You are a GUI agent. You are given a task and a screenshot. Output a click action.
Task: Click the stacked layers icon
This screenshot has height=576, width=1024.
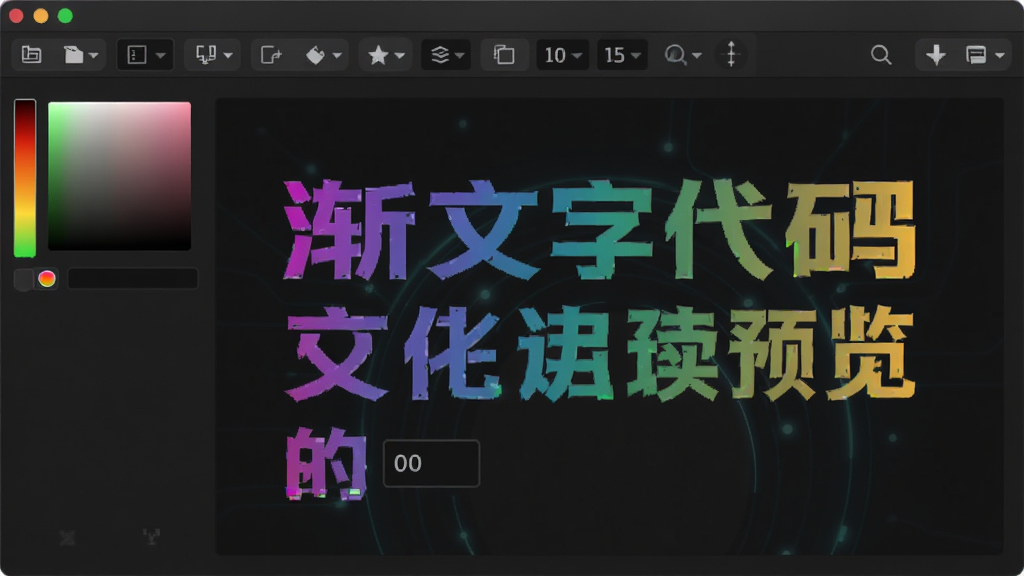pos(440,54)
